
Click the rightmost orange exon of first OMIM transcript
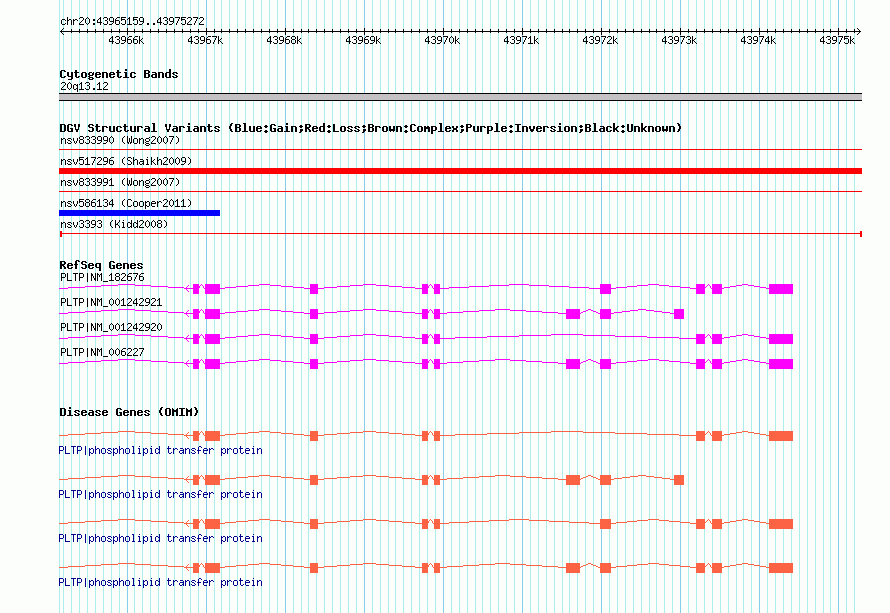click(781, 436)
